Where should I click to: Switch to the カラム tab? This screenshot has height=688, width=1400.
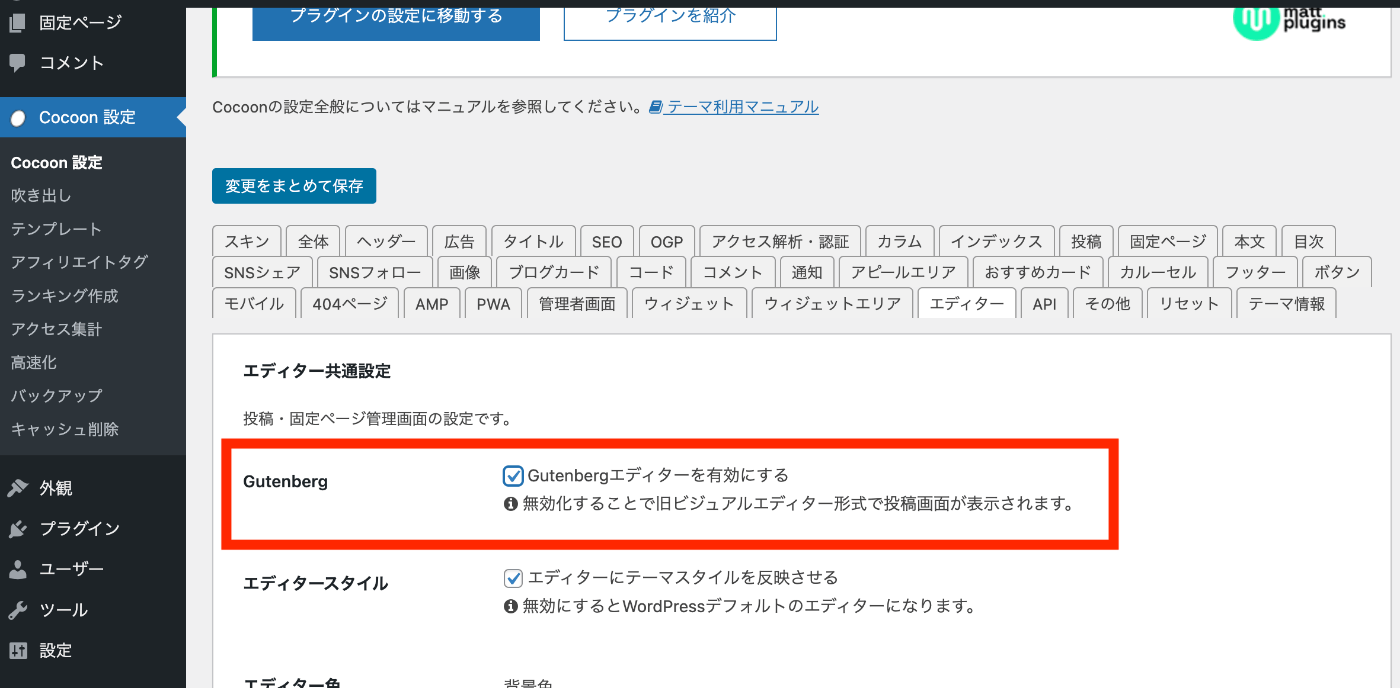coord(900,241)
